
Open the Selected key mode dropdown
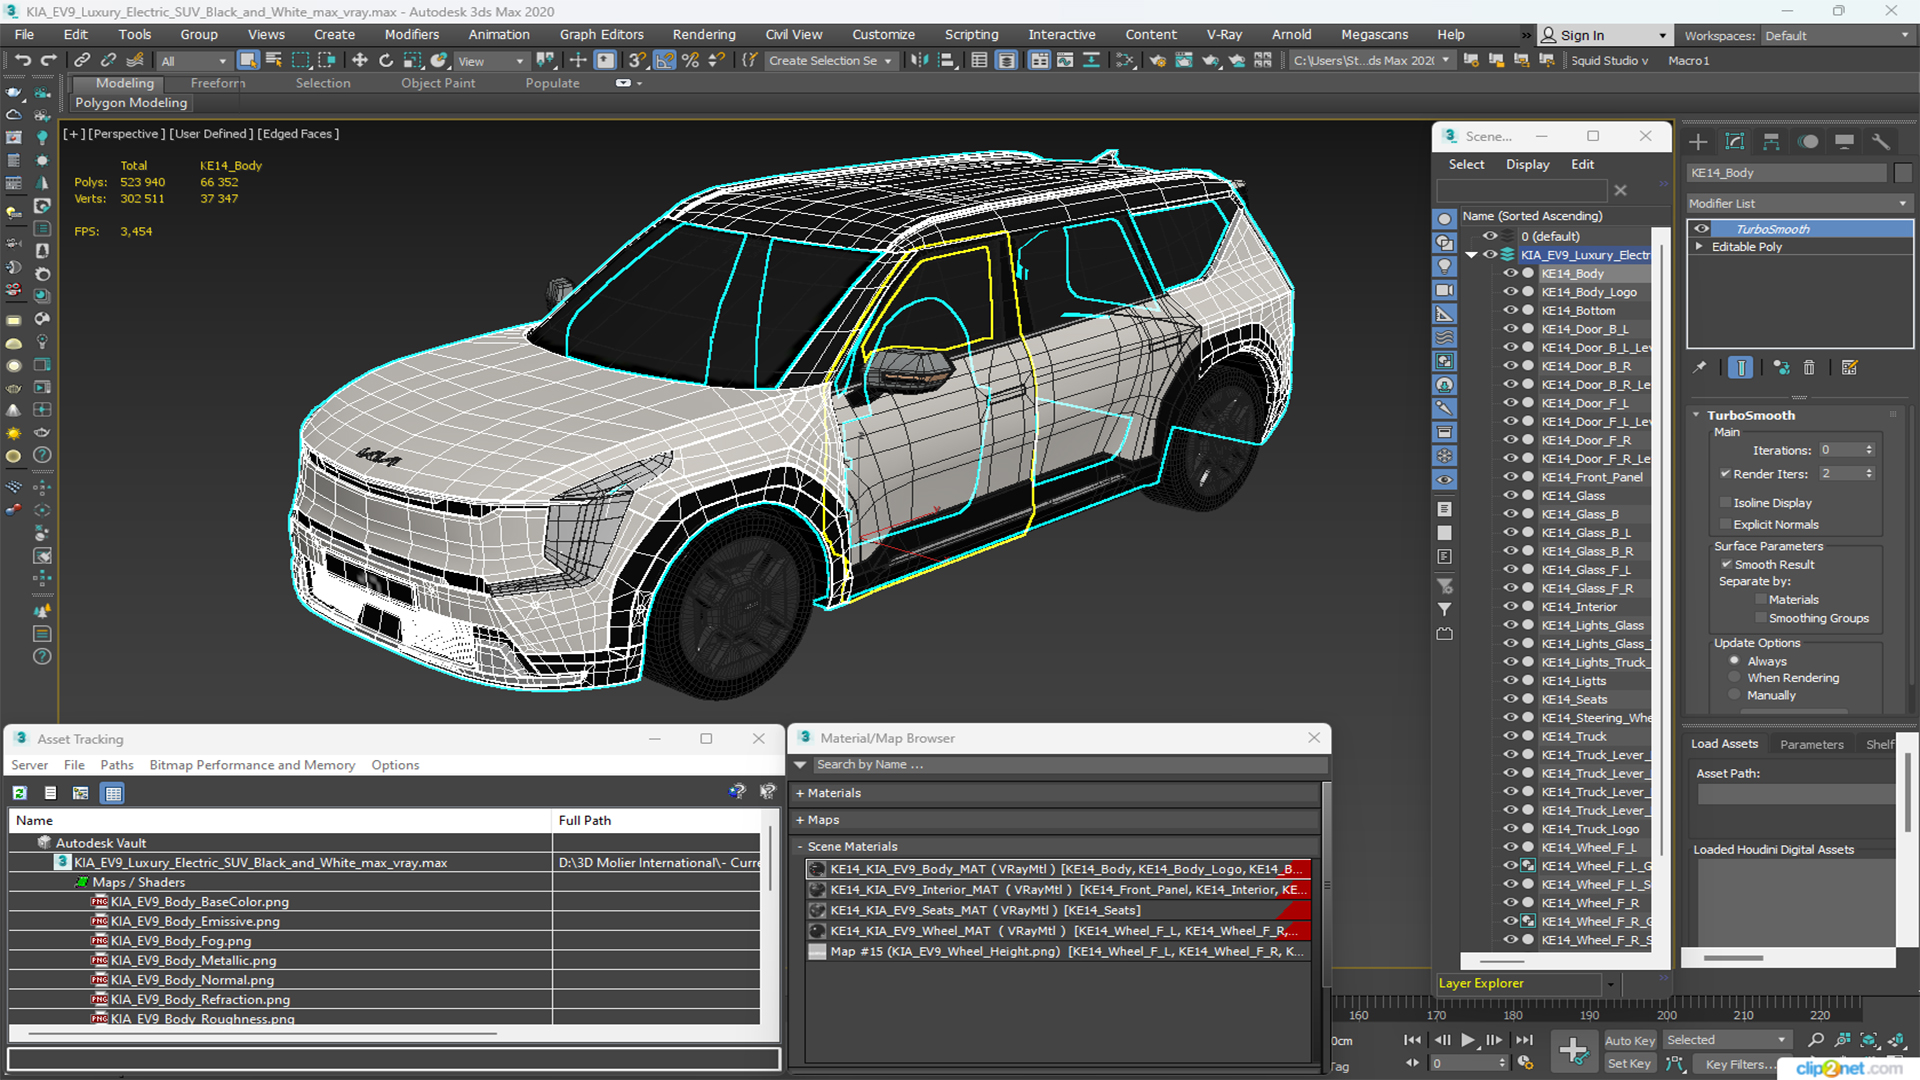[x=1726, y=1041]
